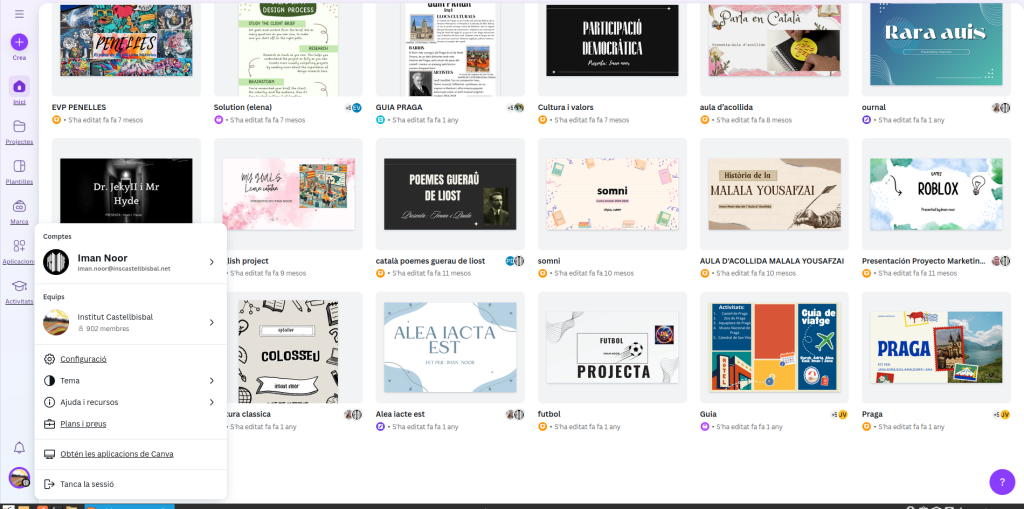This screenshot has width=1024, height=509.
Task: Click the purple Crea plus button
Action: coord(19,42)
